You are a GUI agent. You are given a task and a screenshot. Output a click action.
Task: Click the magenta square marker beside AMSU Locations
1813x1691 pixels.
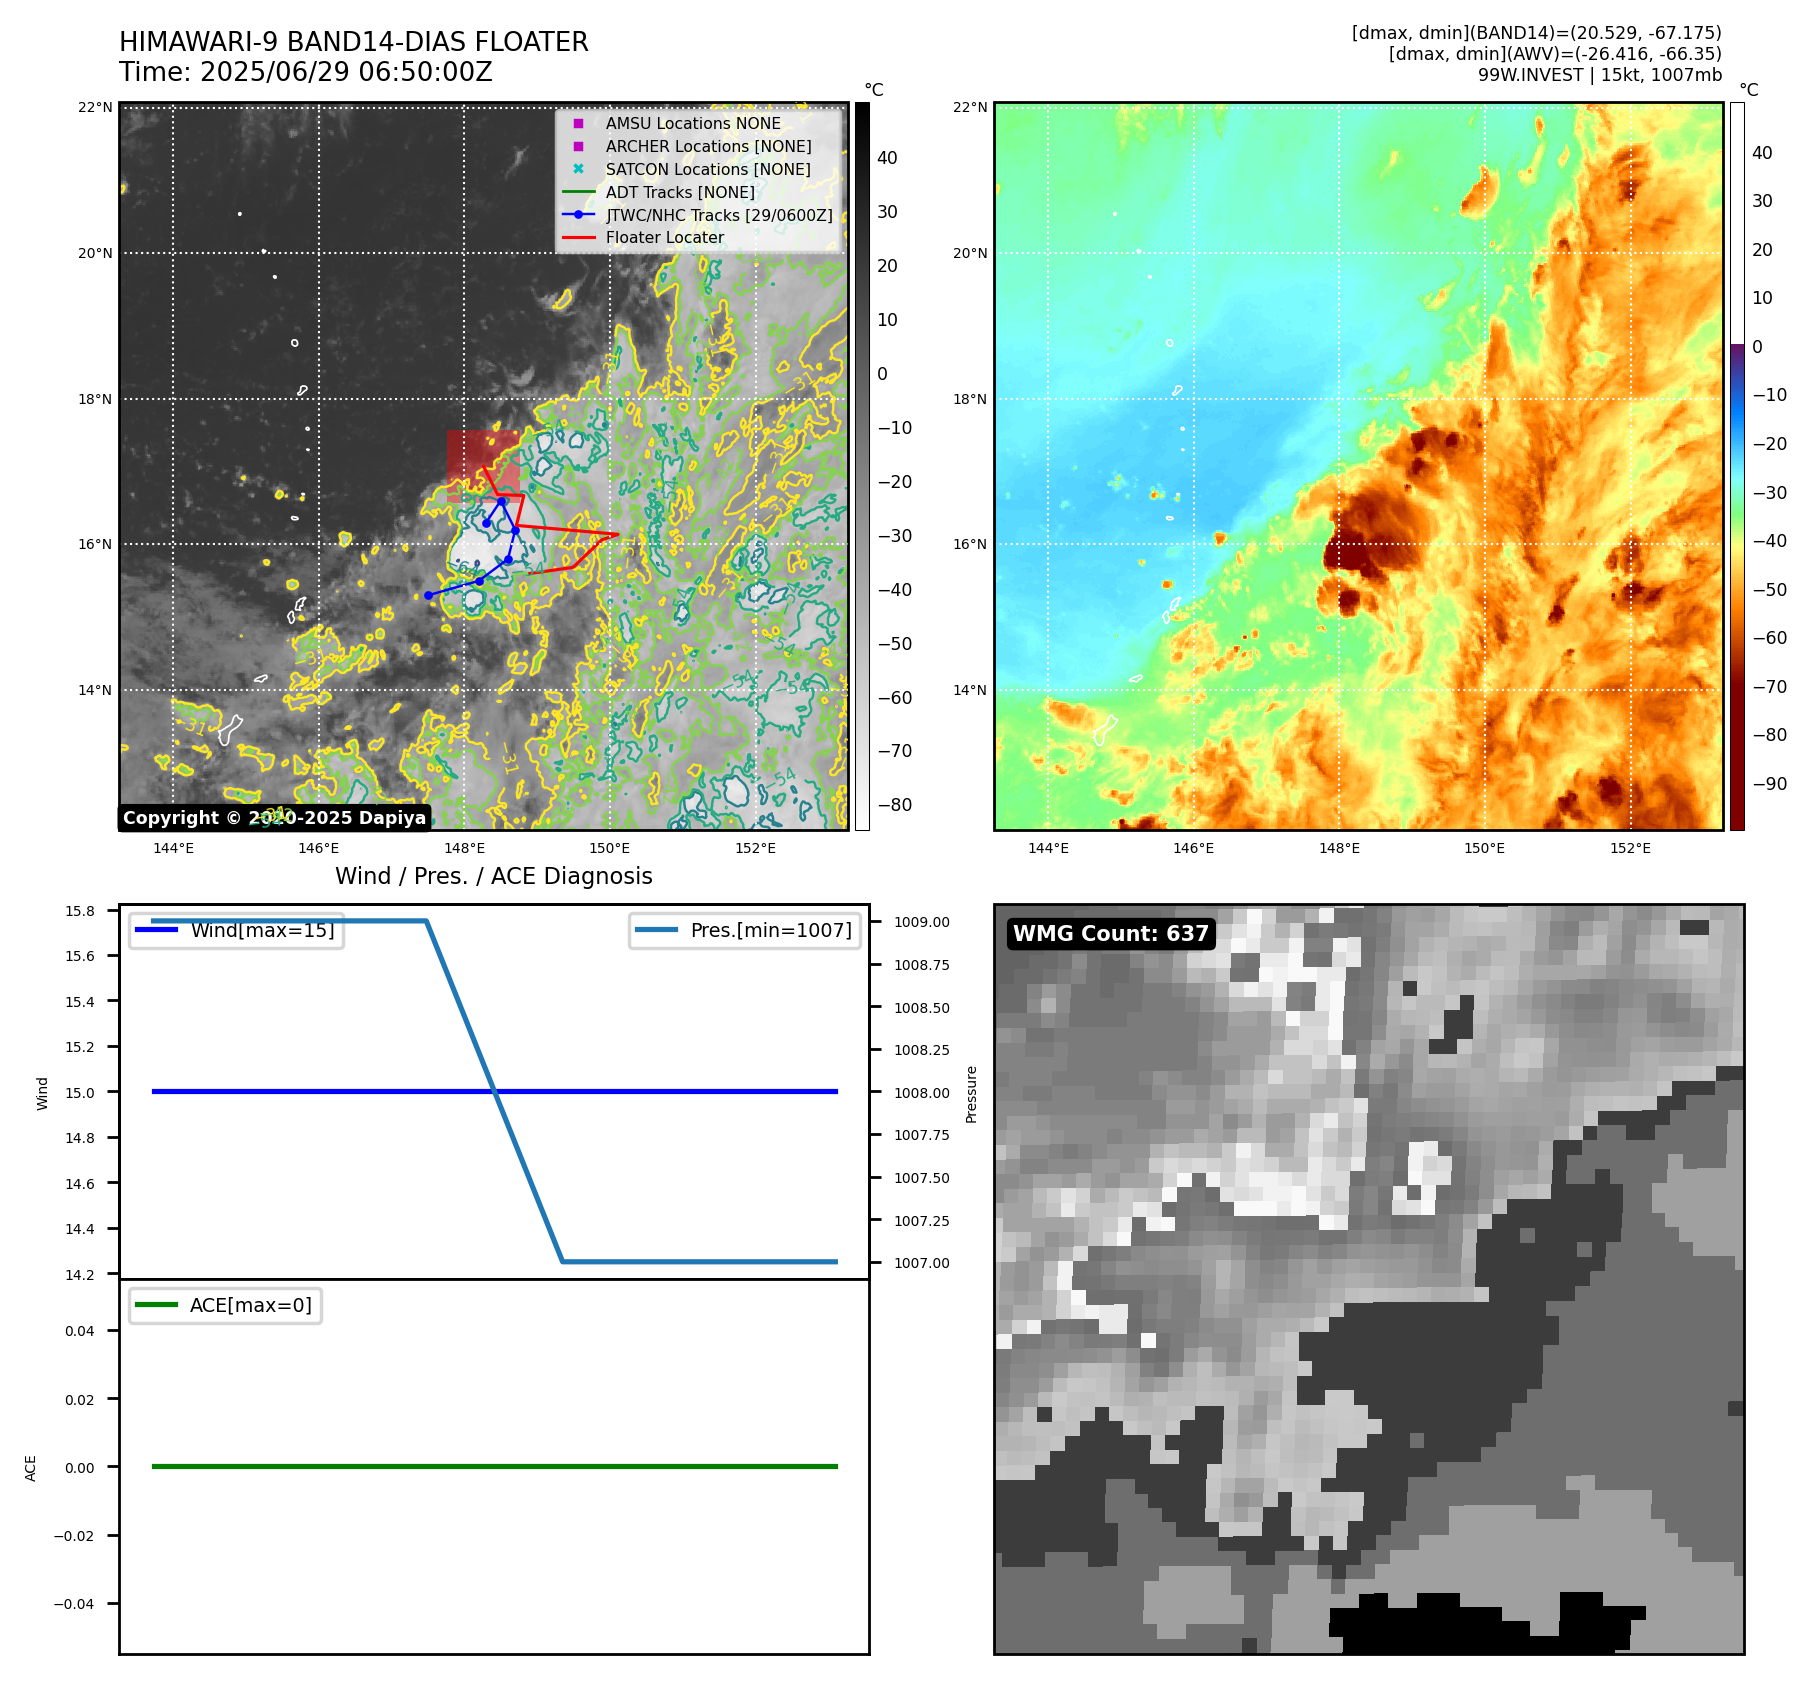coord(578,123)
